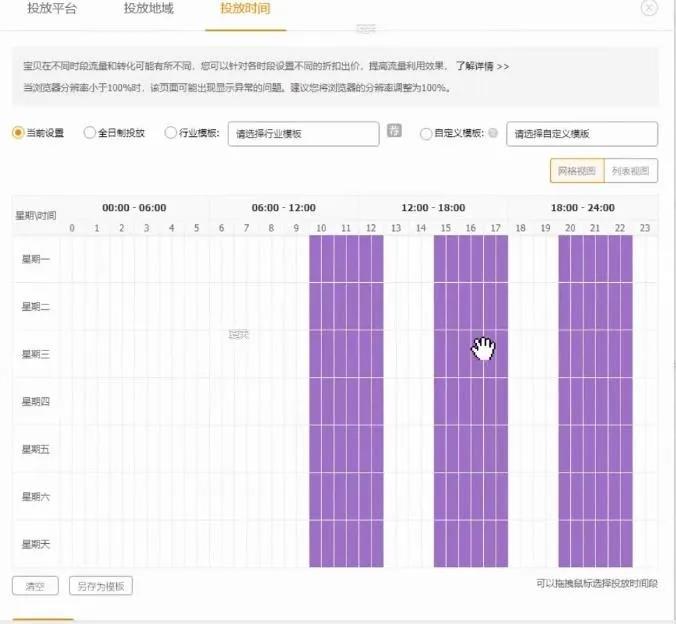Click the 18:00 - 24:00 column header
This screenshot has height=624, width=676.
(x=583, y=208)
